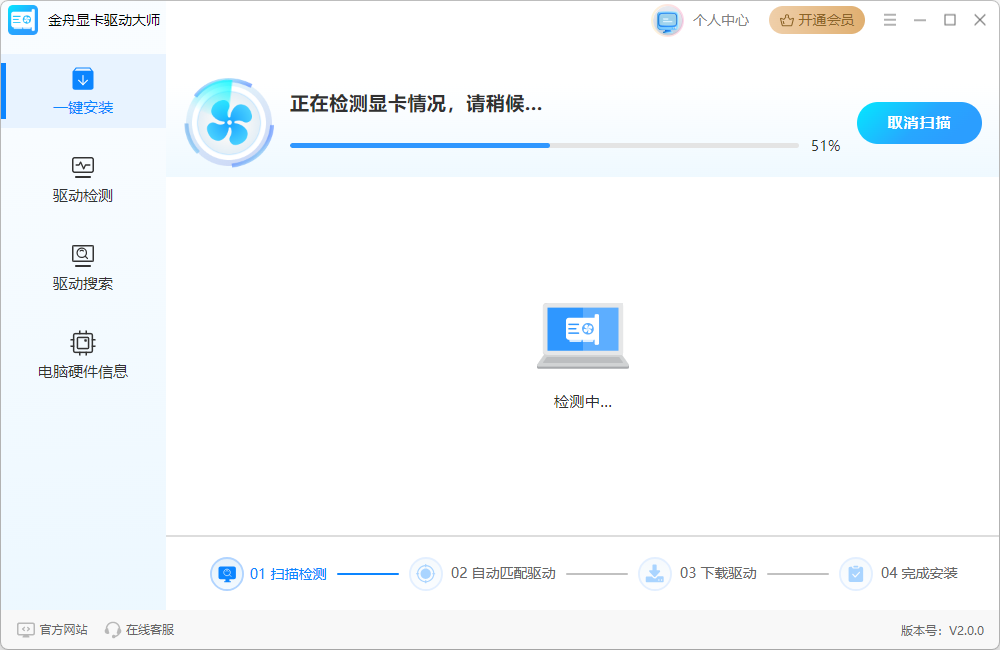The image size is (1000, 650).
Task: Select the 驱动检测 sidebar icon
Action: pos(83,167)
